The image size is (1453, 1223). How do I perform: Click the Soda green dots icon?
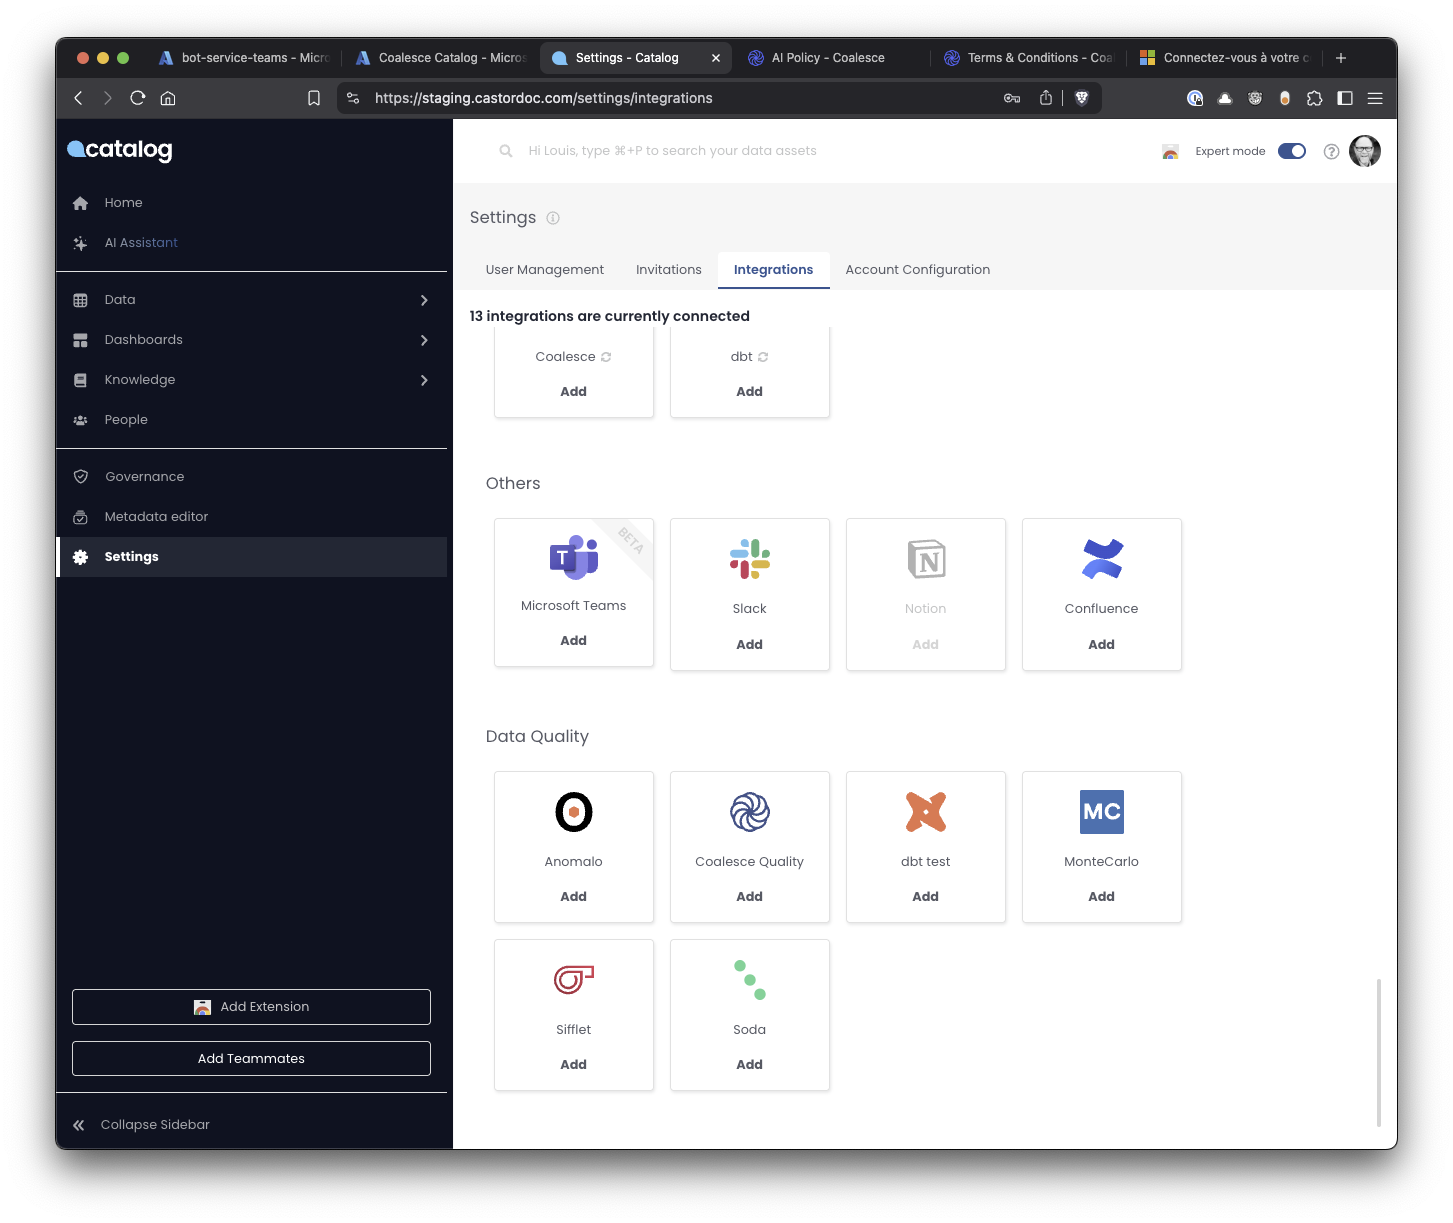[749, 980]
